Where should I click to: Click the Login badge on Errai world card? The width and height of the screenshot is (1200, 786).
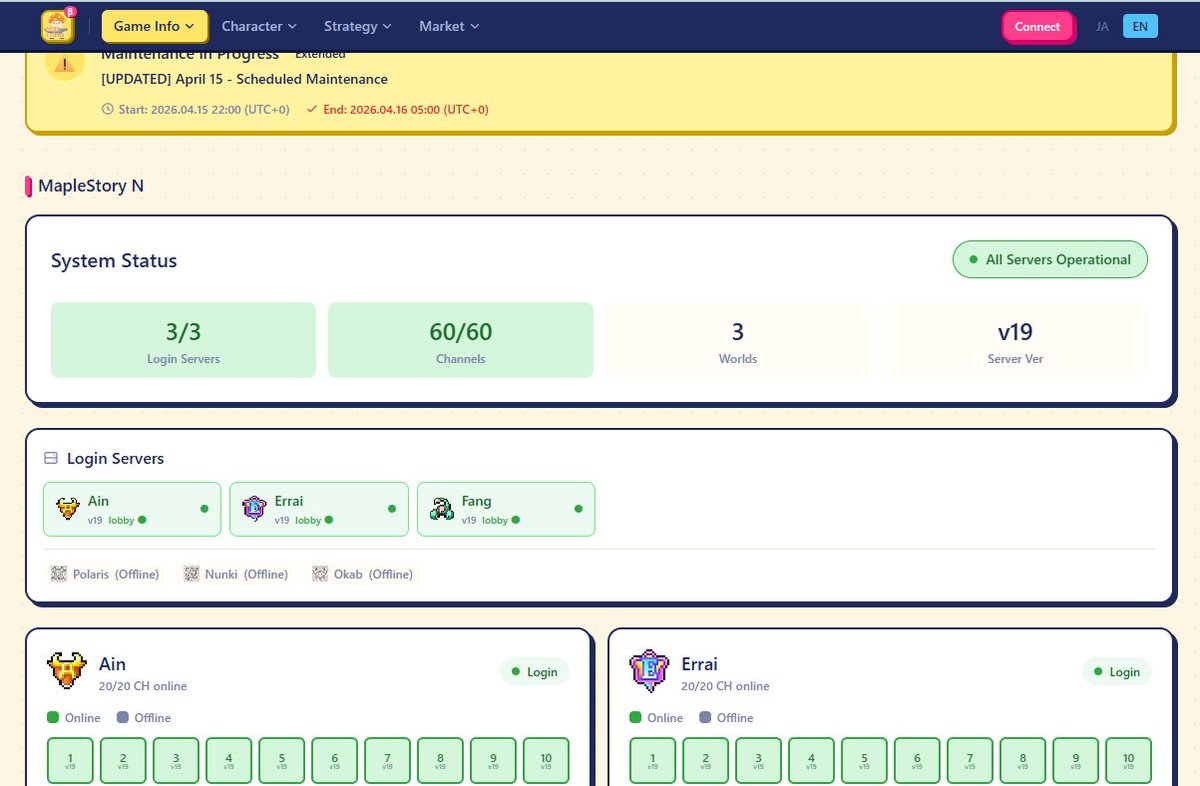point(1117,672)
